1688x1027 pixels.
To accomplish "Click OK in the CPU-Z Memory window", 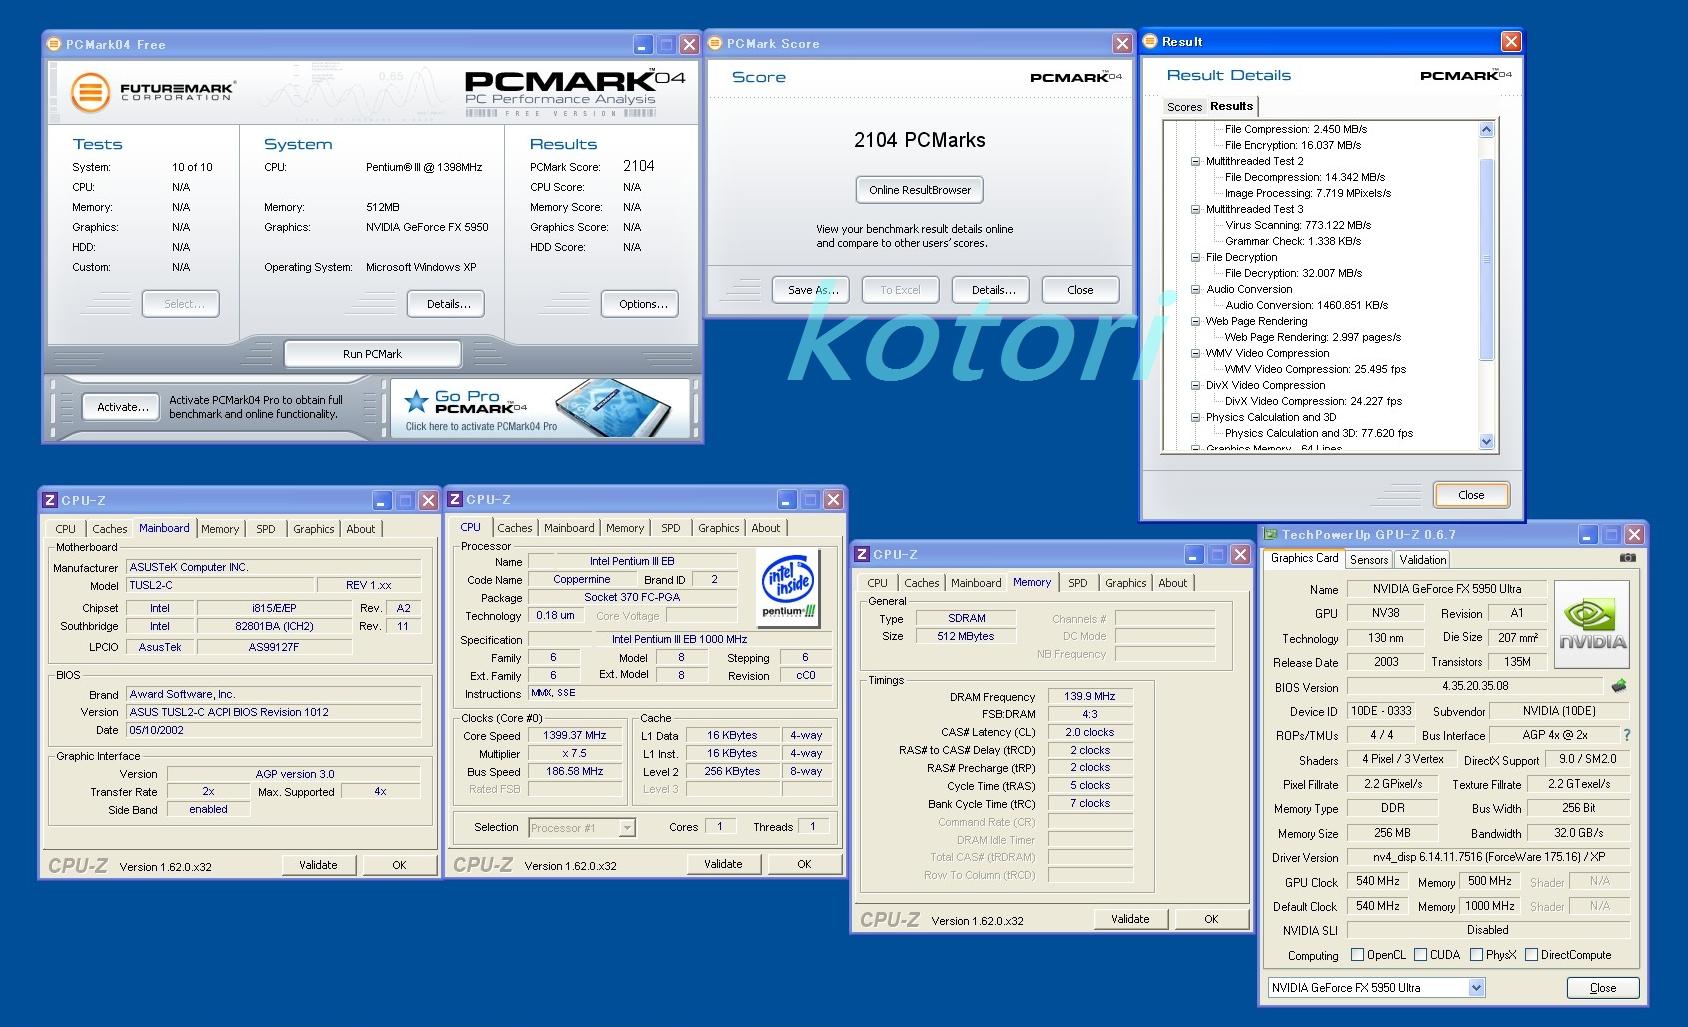I will [1211, 919].
